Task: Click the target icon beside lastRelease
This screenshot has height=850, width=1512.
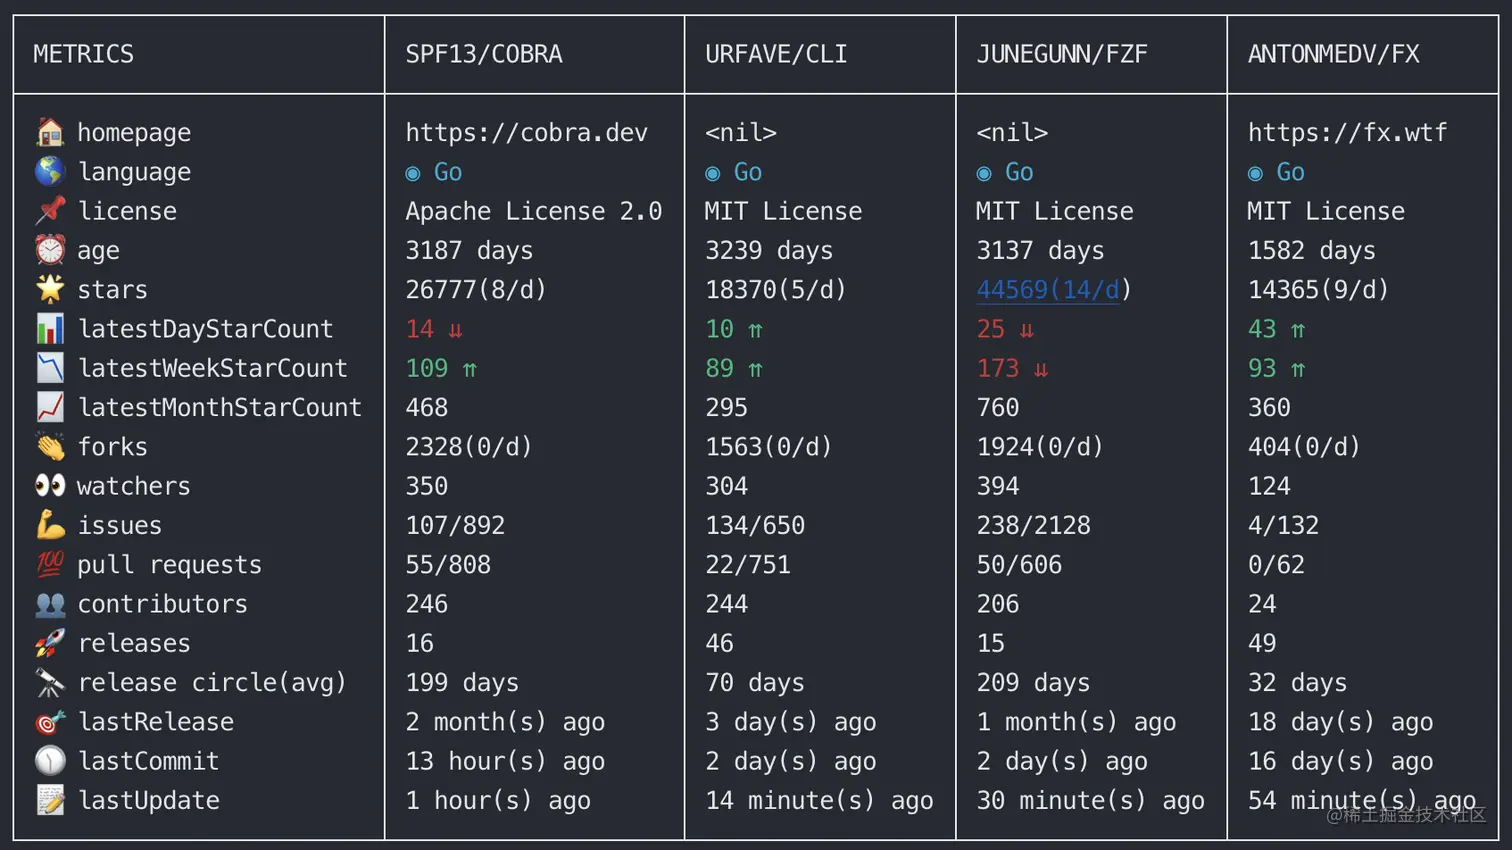Action: 50,722
